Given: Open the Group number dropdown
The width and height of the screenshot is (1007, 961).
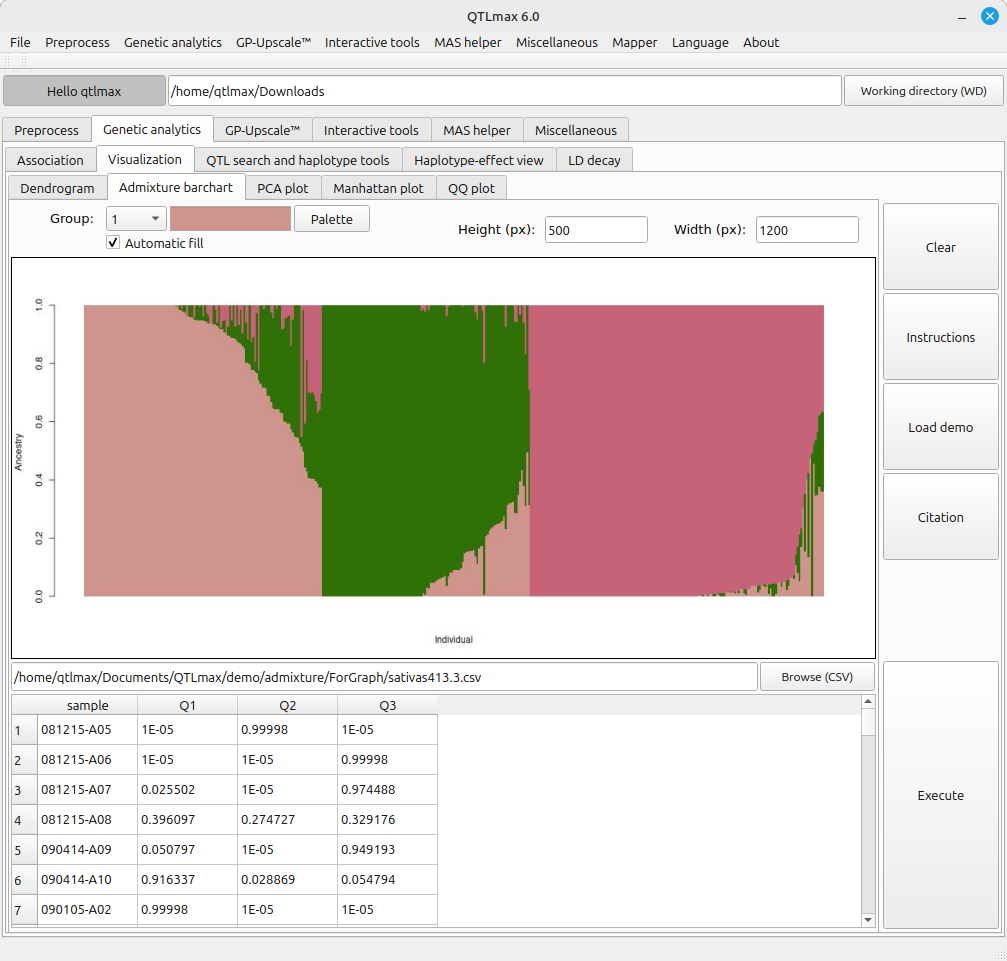Looking at the screenshot, I should (x=136, y=219).
